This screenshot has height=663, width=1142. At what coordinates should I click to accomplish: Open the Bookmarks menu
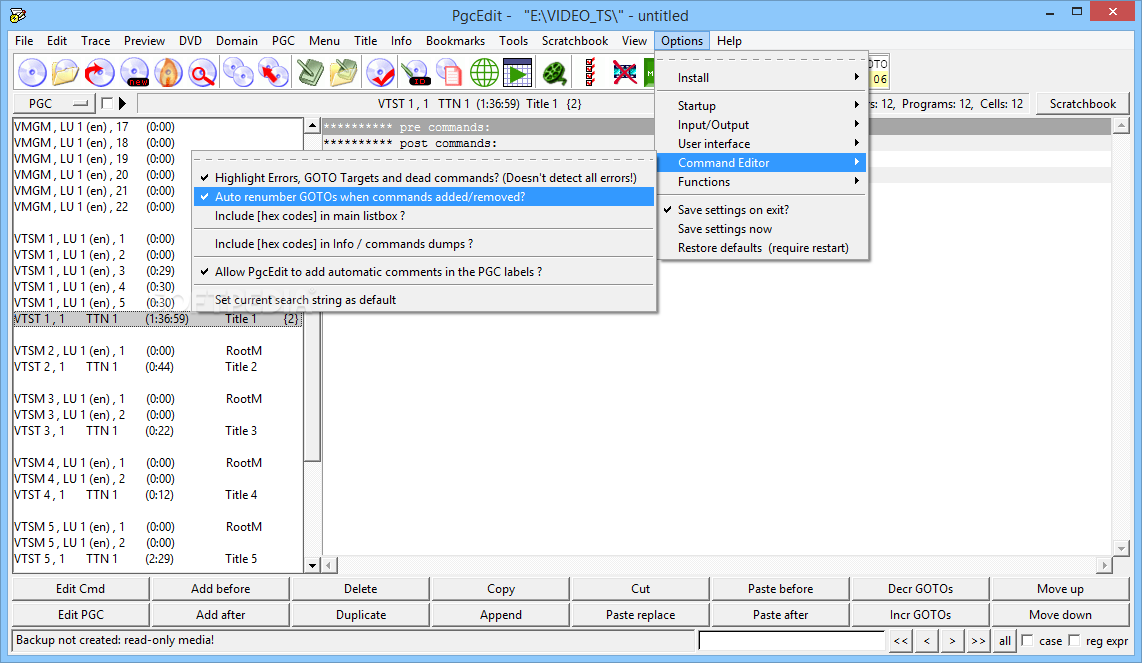(455, 41)
